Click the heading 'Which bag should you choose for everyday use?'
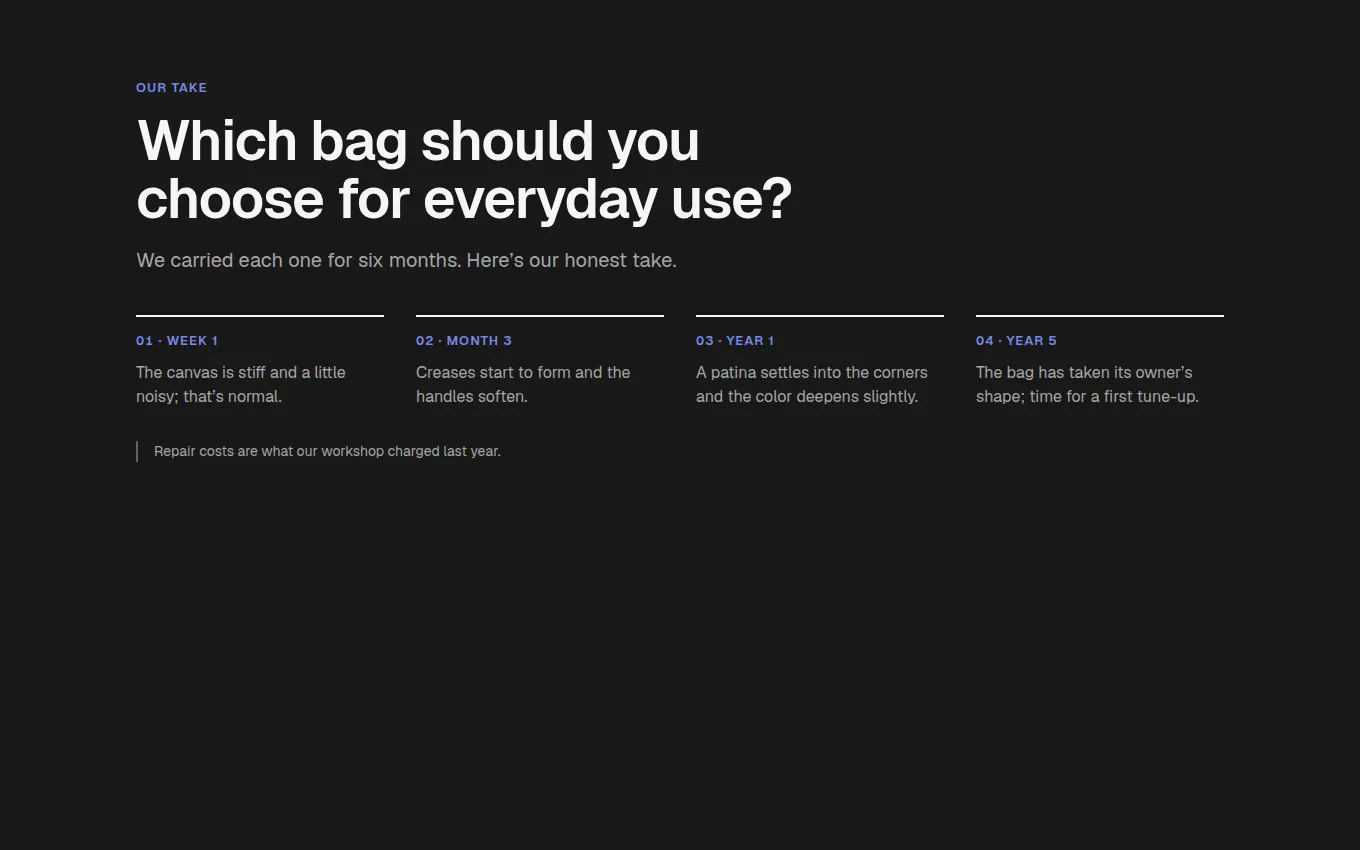The image size is (1360, 850). [x=464, y=169]
